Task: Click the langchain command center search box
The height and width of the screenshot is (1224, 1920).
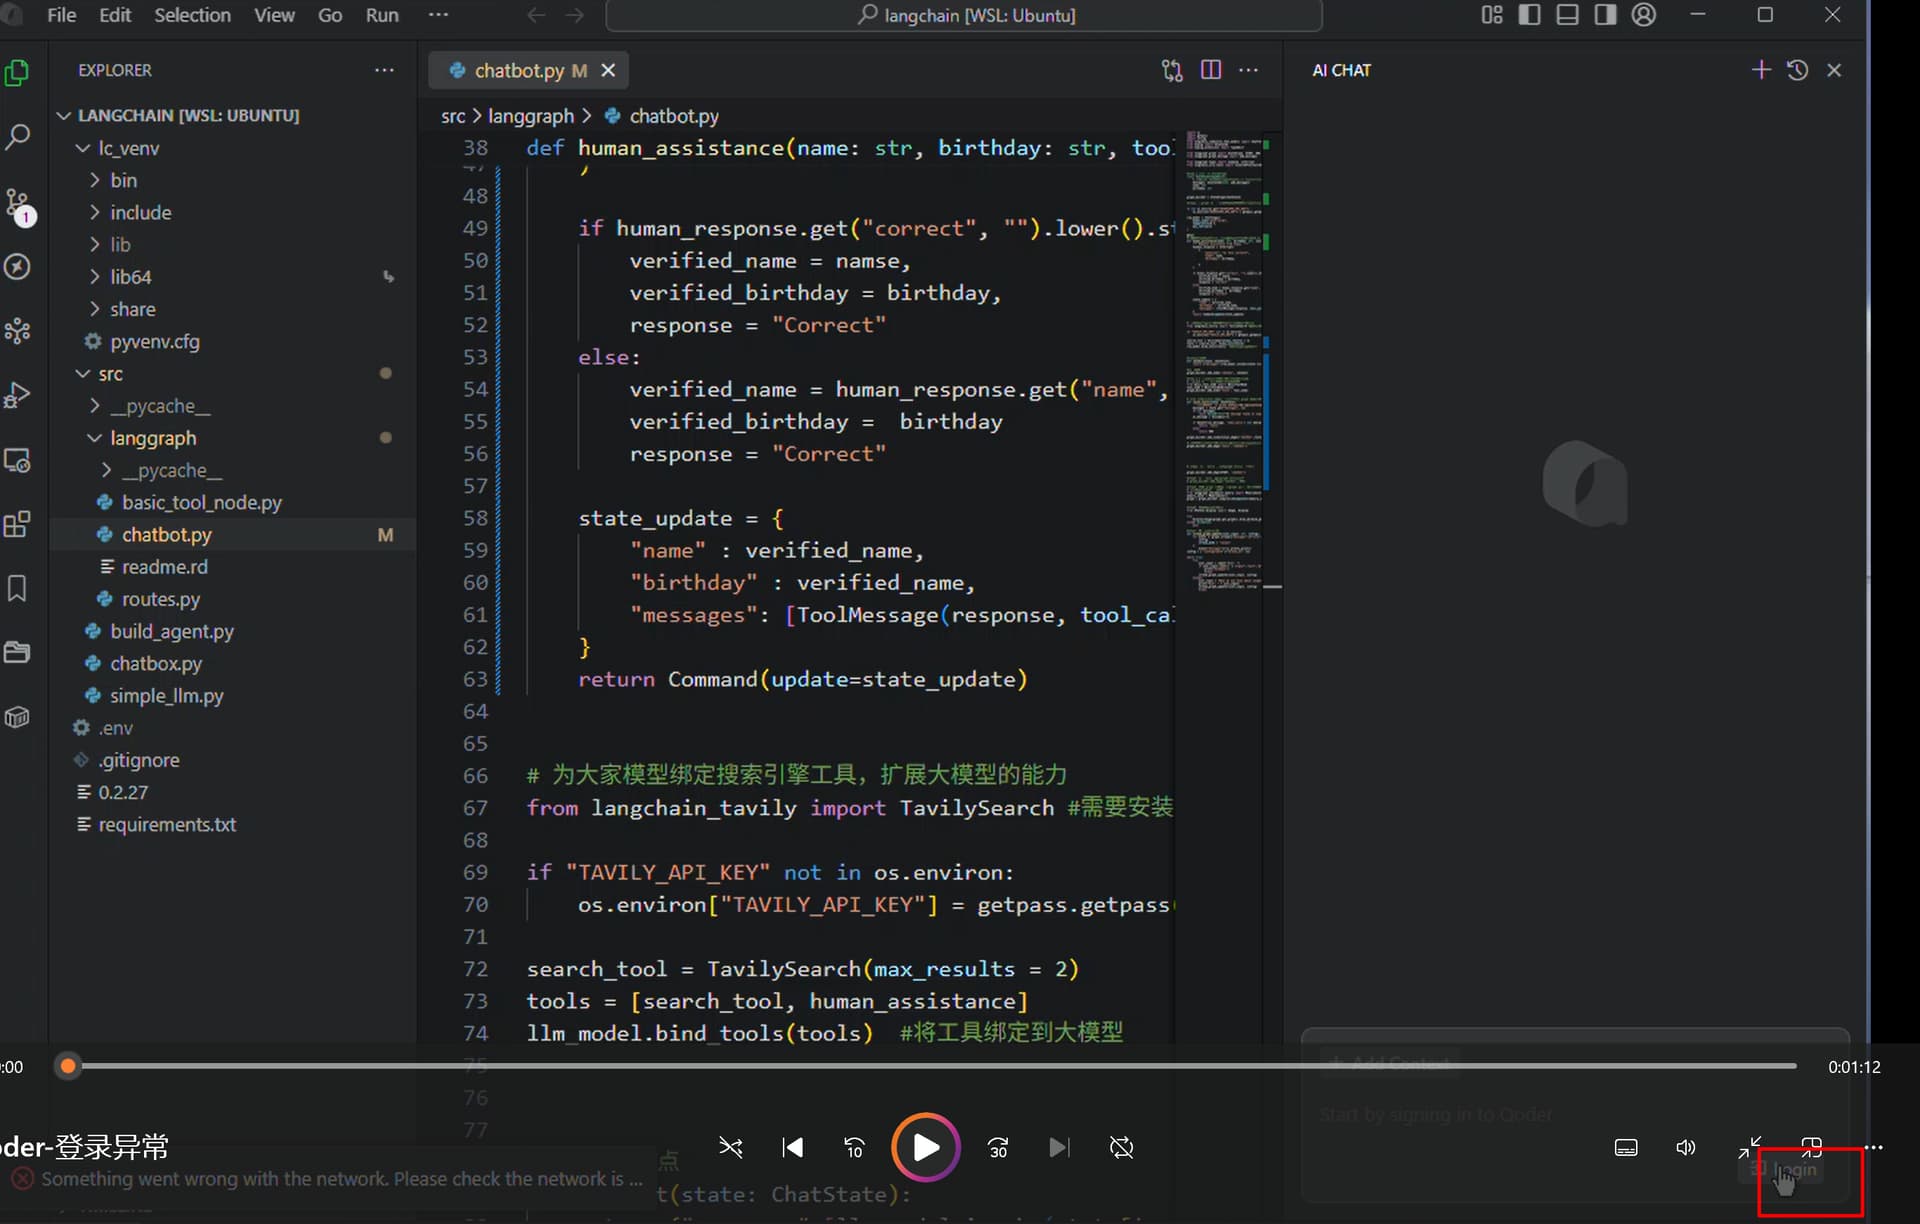Action: (x=963, y=15)
